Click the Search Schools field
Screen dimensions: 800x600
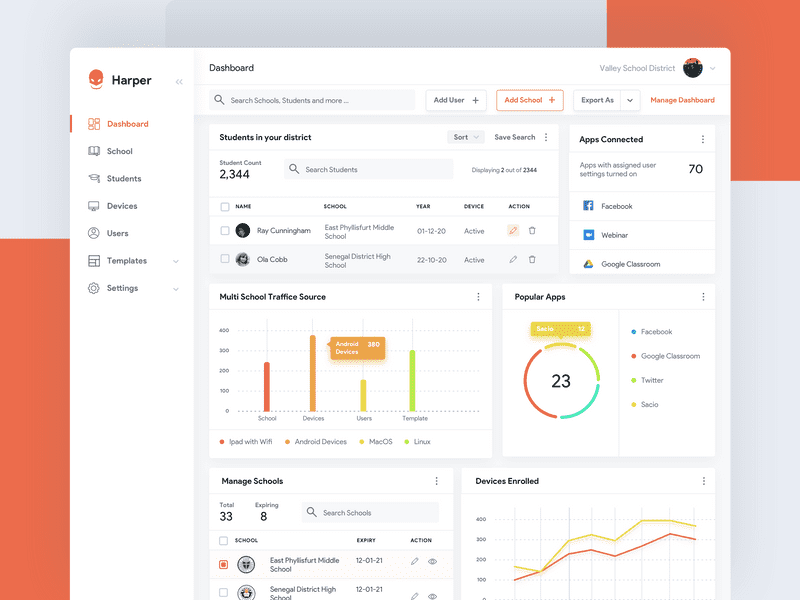click(x=370, y=512)
